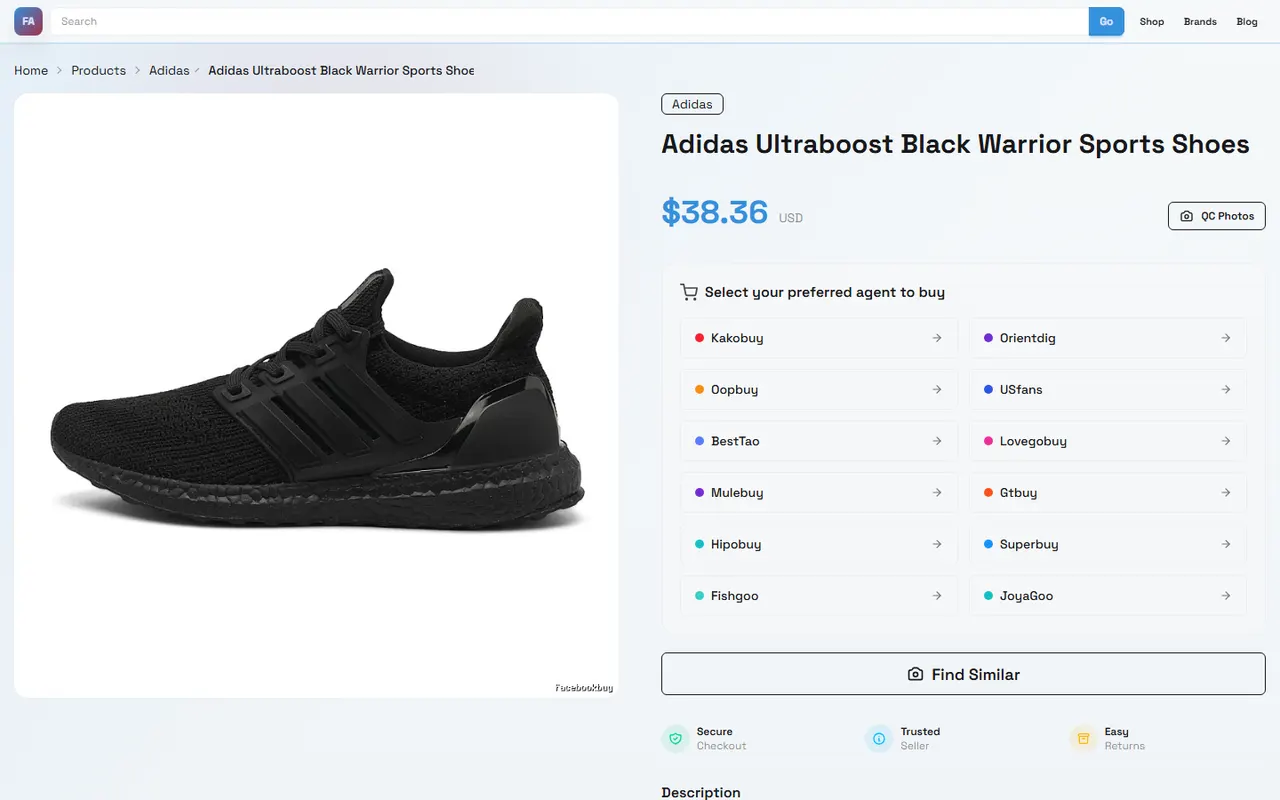Viewport: 1280px width, 800px height.
Task: Click the arrow icon on BestTao row
Action: point(937,441)
